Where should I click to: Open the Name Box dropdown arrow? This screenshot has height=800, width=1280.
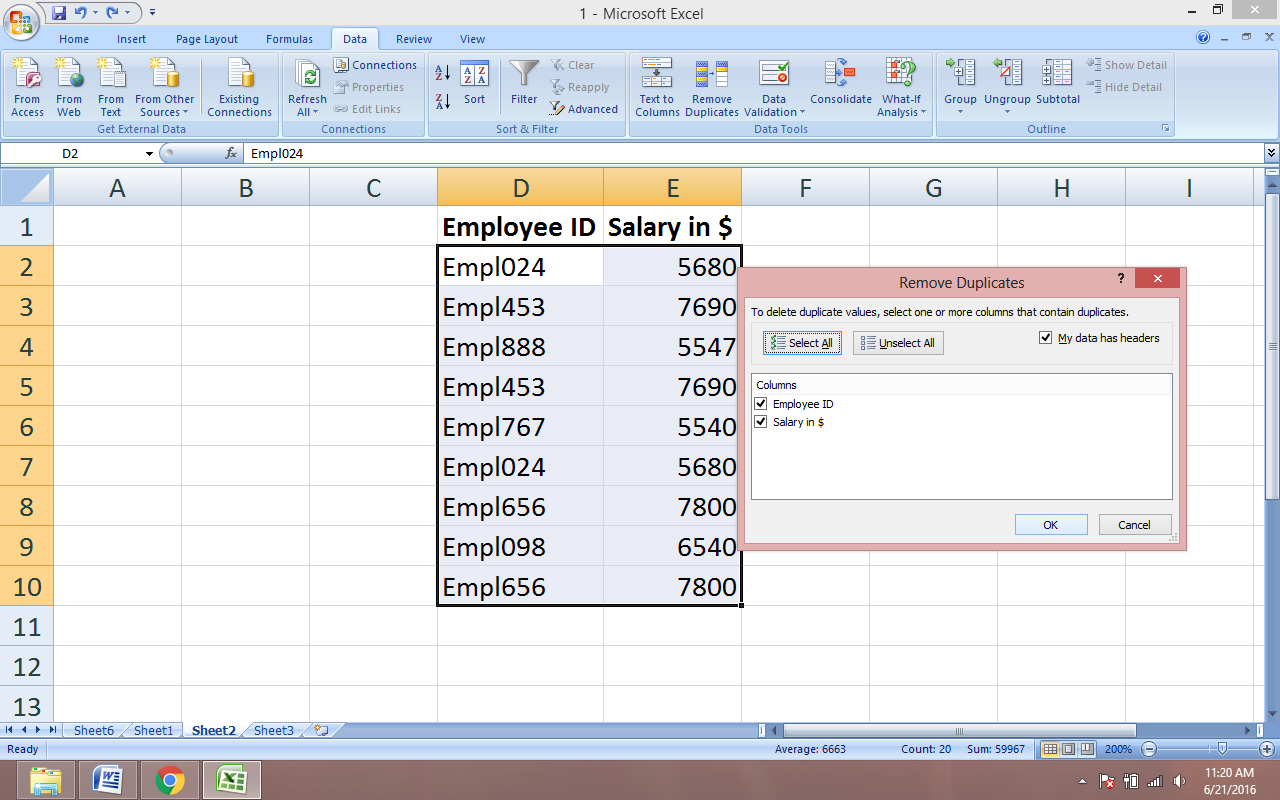(x=149, y=154)
